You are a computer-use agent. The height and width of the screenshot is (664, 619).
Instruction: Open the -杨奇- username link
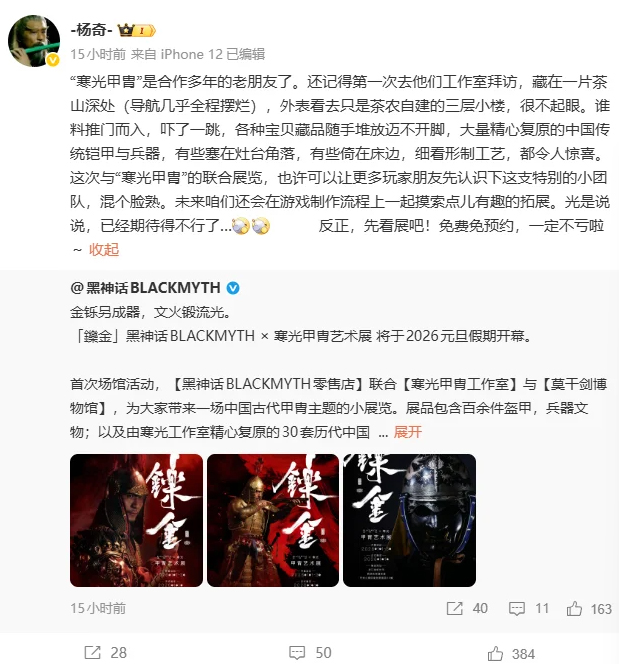91,30
